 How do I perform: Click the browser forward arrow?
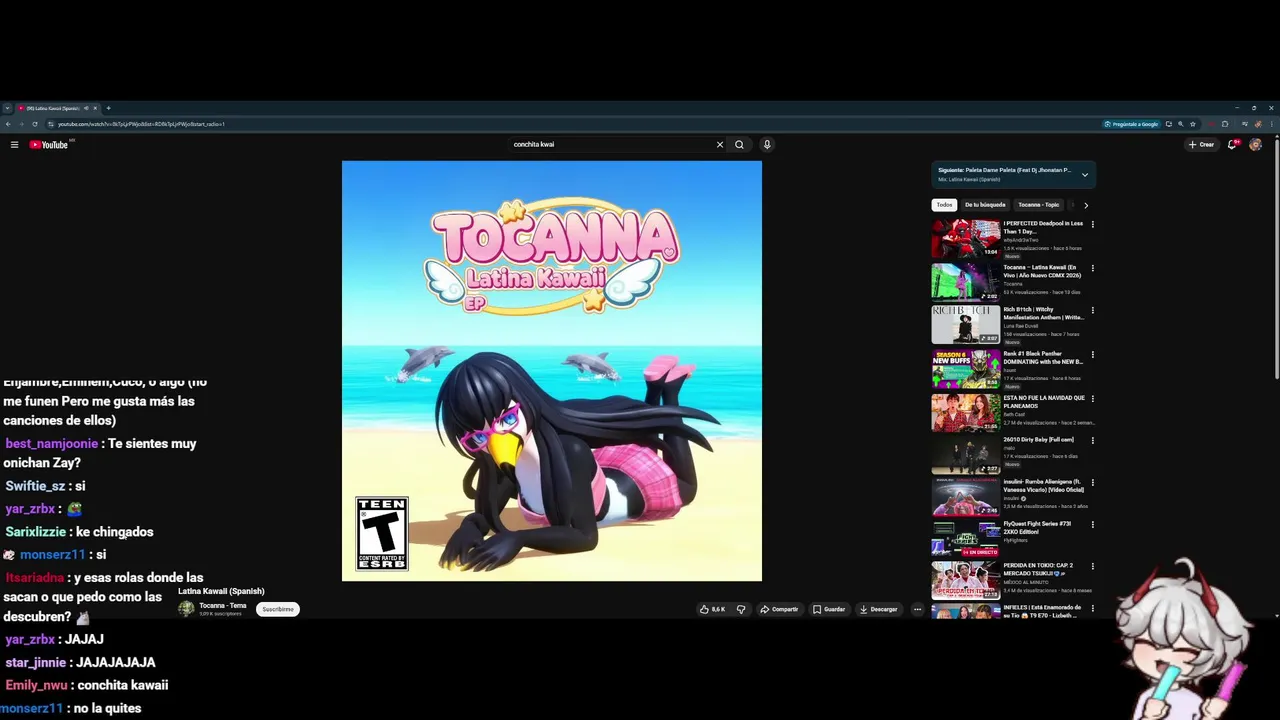point(21,124)
